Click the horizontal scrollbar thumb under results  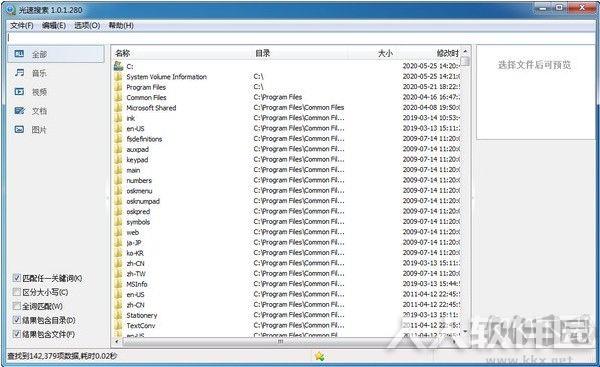[280, 341]
